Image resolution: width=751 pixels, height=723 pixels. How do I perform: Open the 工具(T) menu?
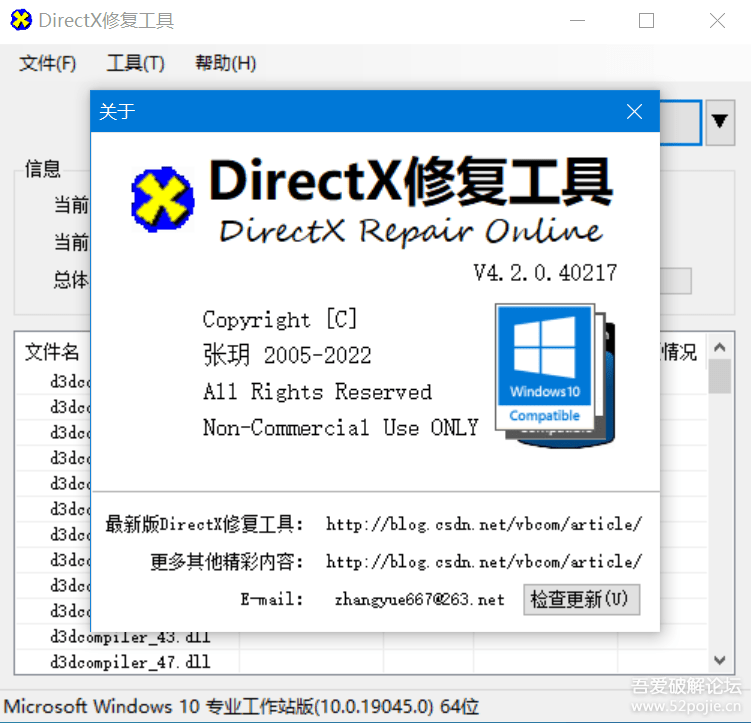(136, 63)
